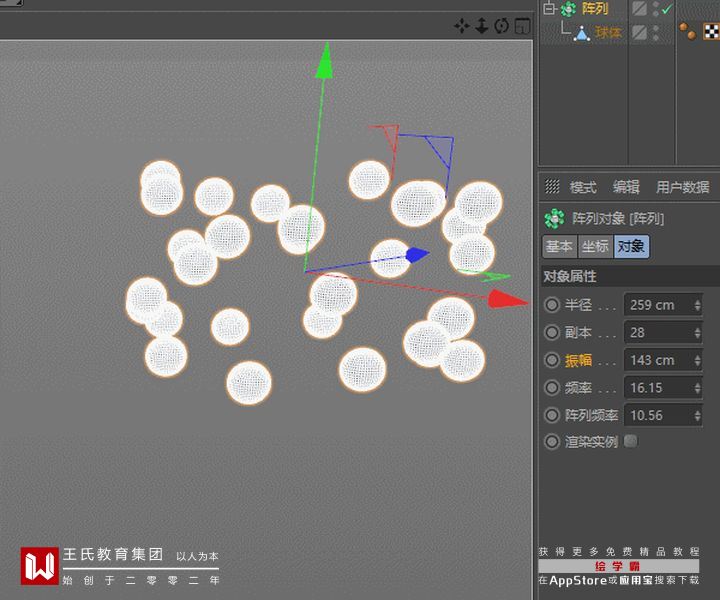720x600 pixels.
Task: Collapse the 阵列 tree expander
Action: (549, 9)
